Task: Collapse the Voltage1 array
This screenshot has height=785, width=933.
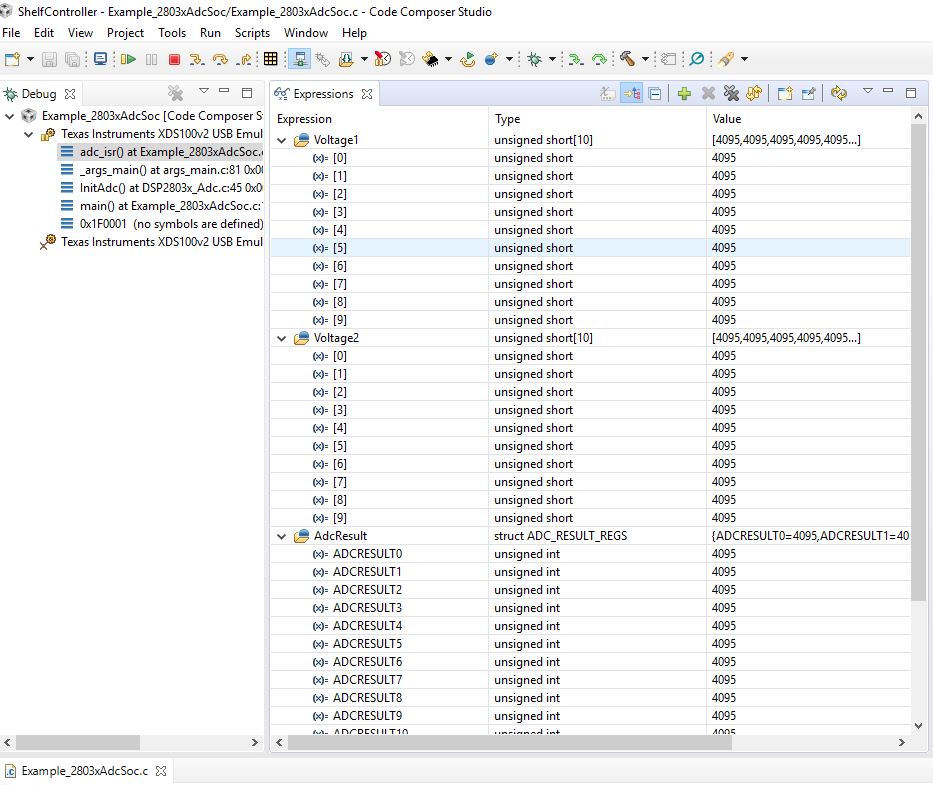Action: click(x=281, y=139)
